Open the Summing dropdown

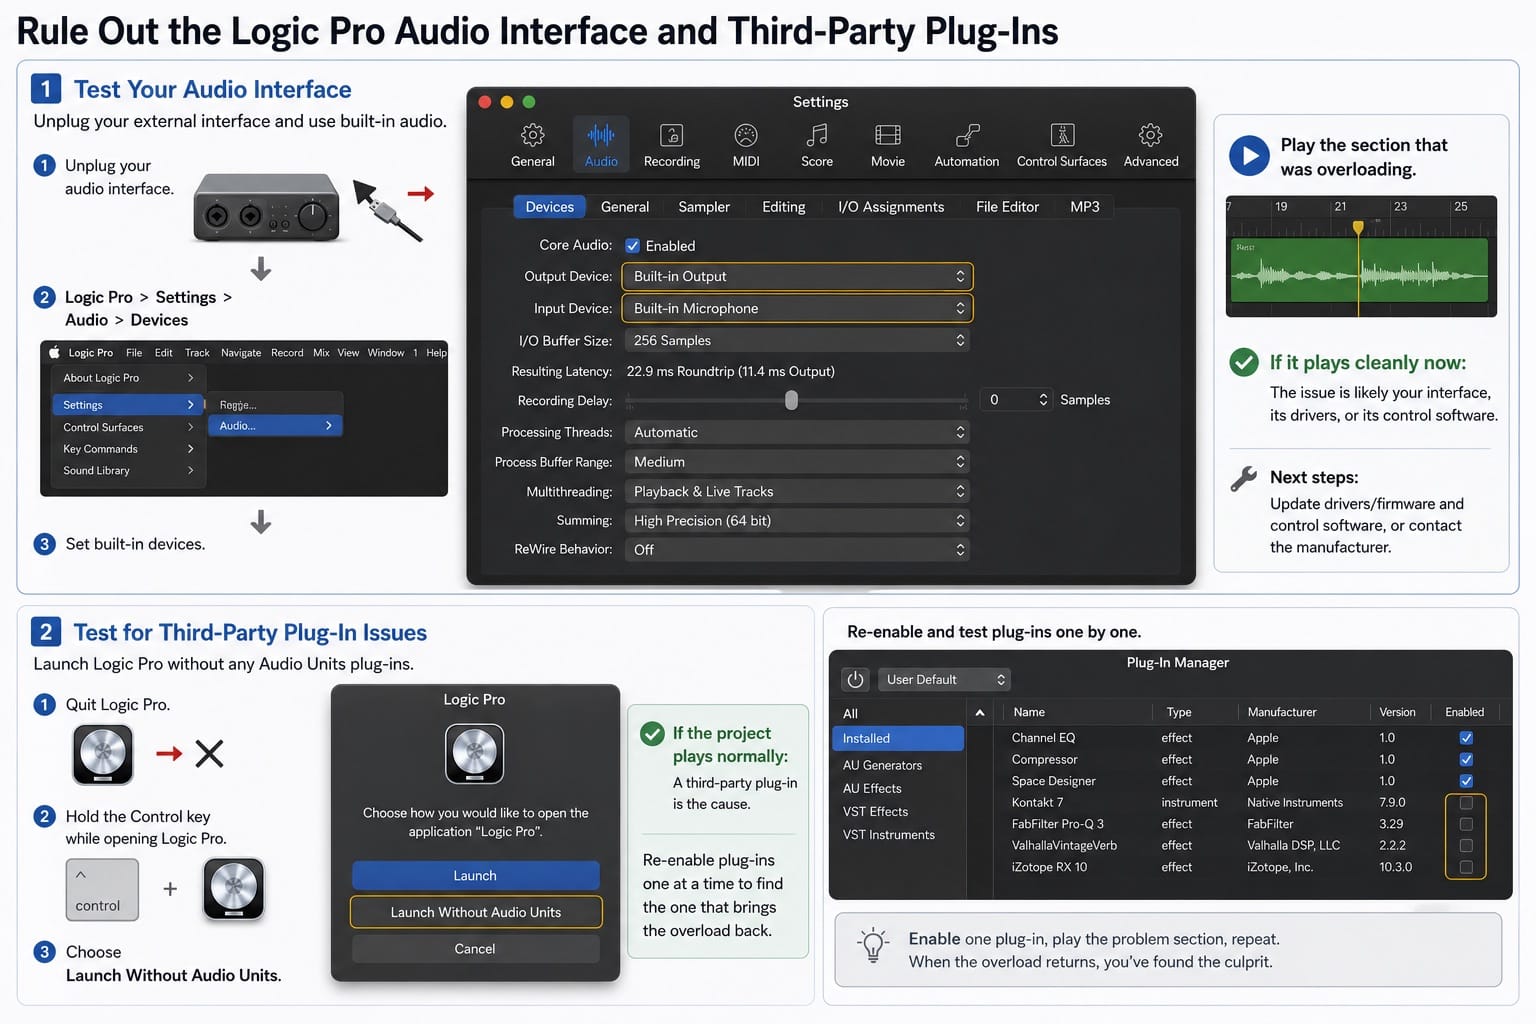coord(797,521)
